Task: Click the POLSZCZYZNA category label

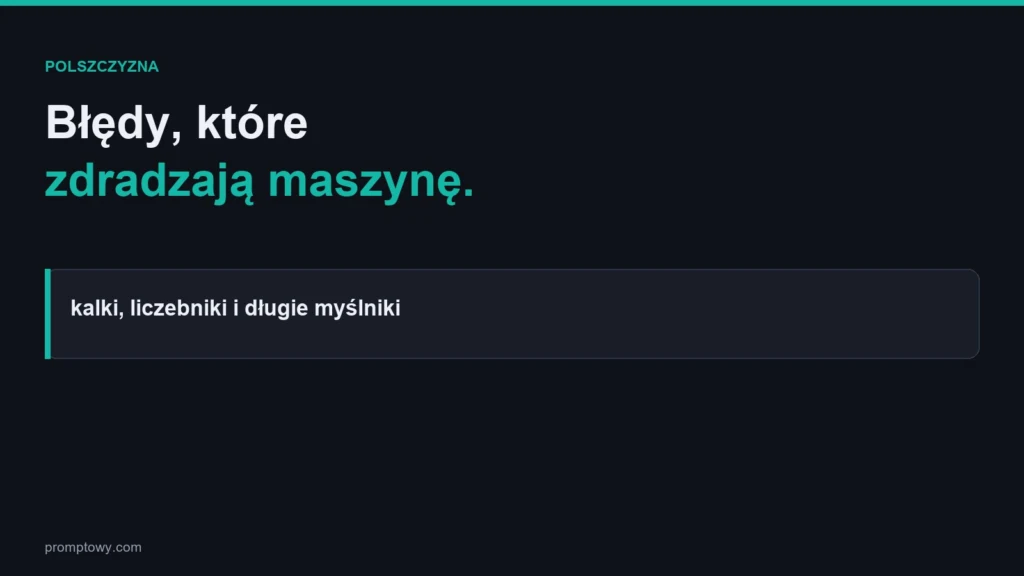Action: pos(101,67)
